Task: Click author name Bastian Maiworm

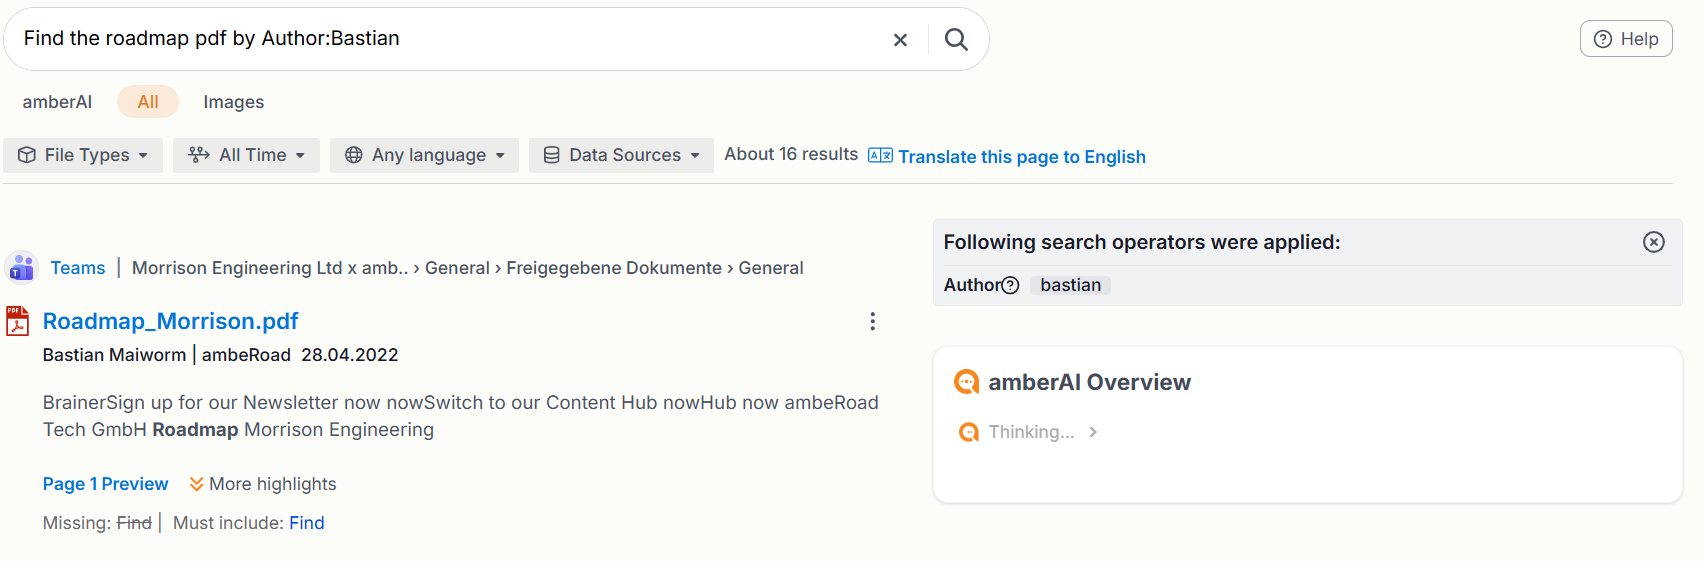Action: (114, 355)
